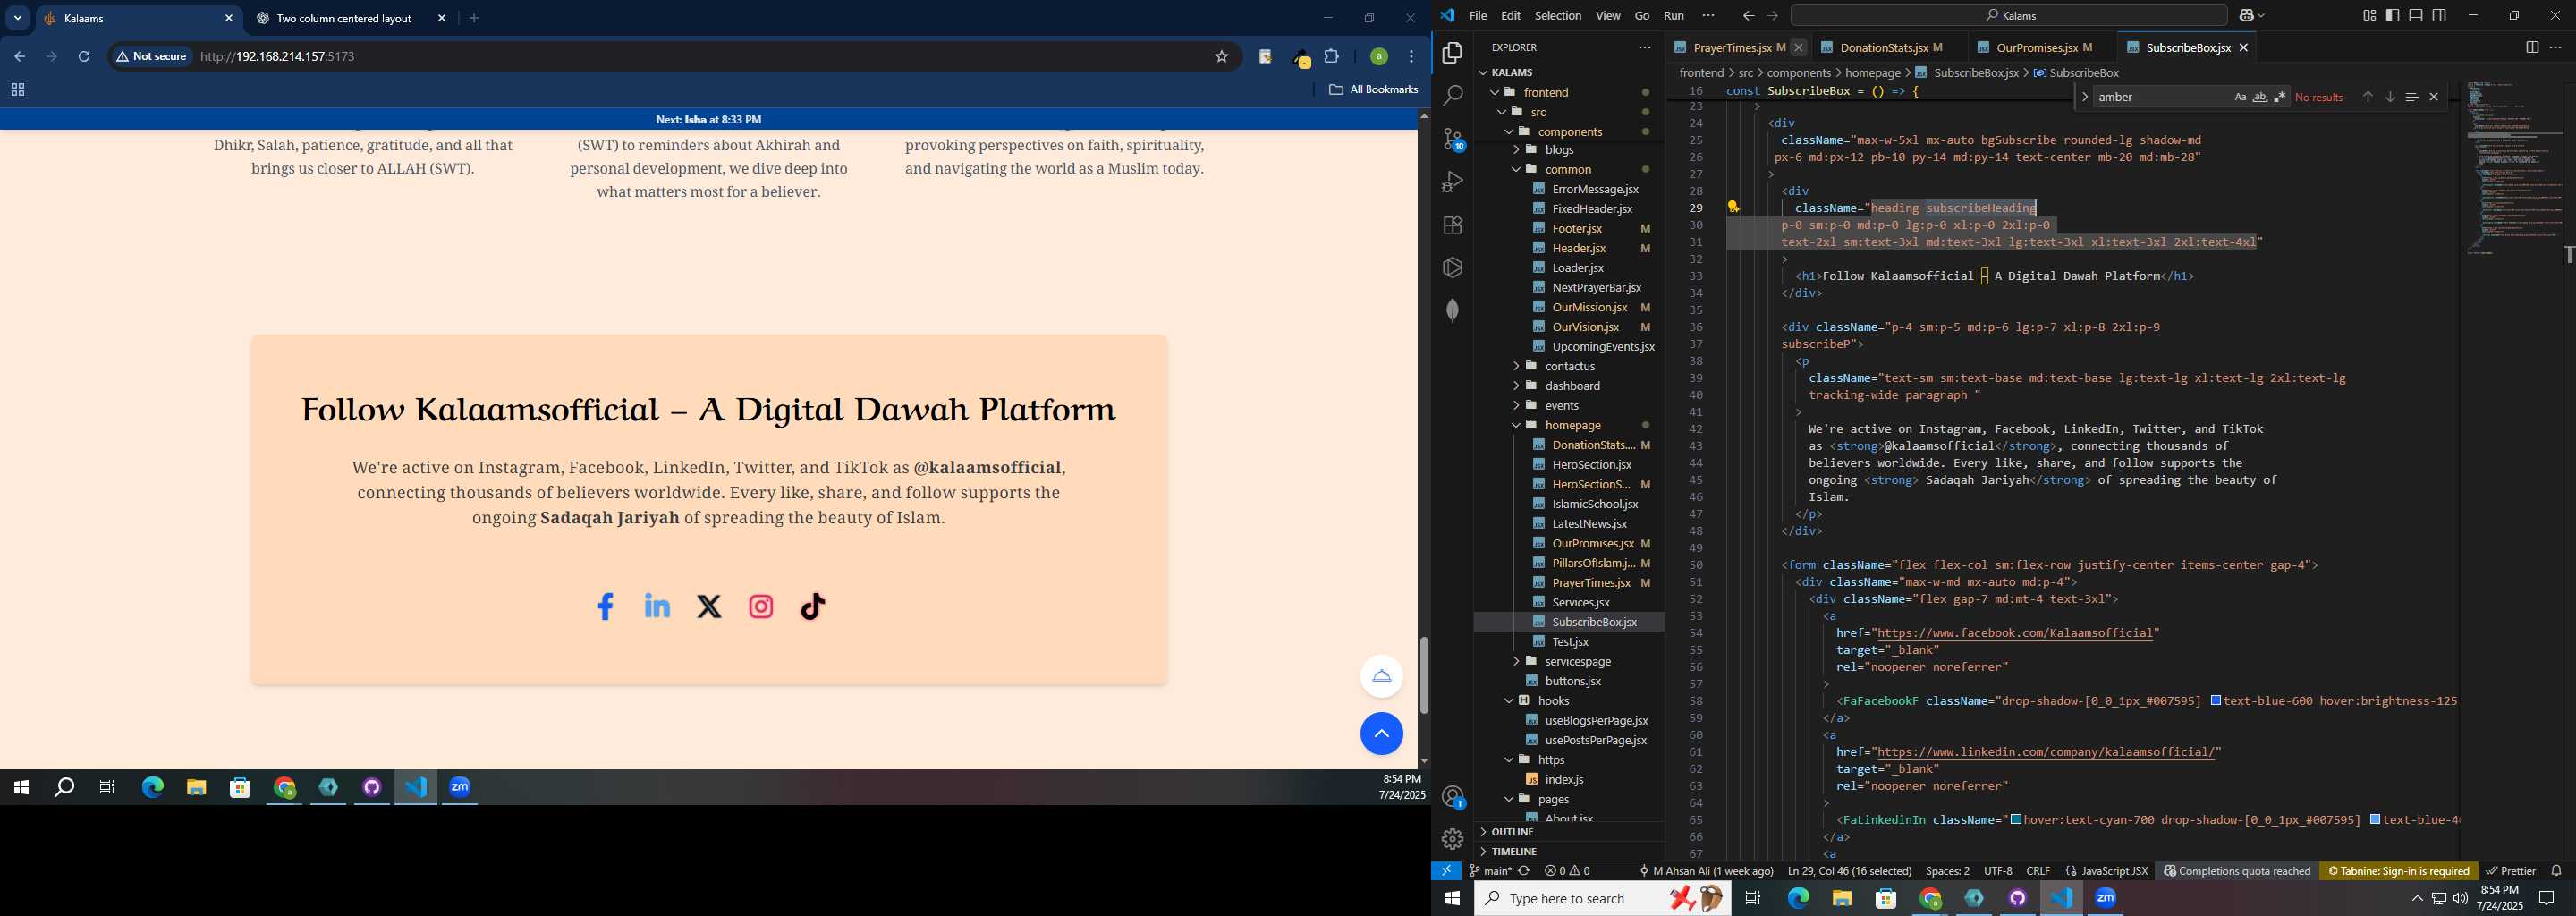Toggle the Primary Side Bar layout button
Viewport: 2576px width, 916px height.
click(2392, 15)
